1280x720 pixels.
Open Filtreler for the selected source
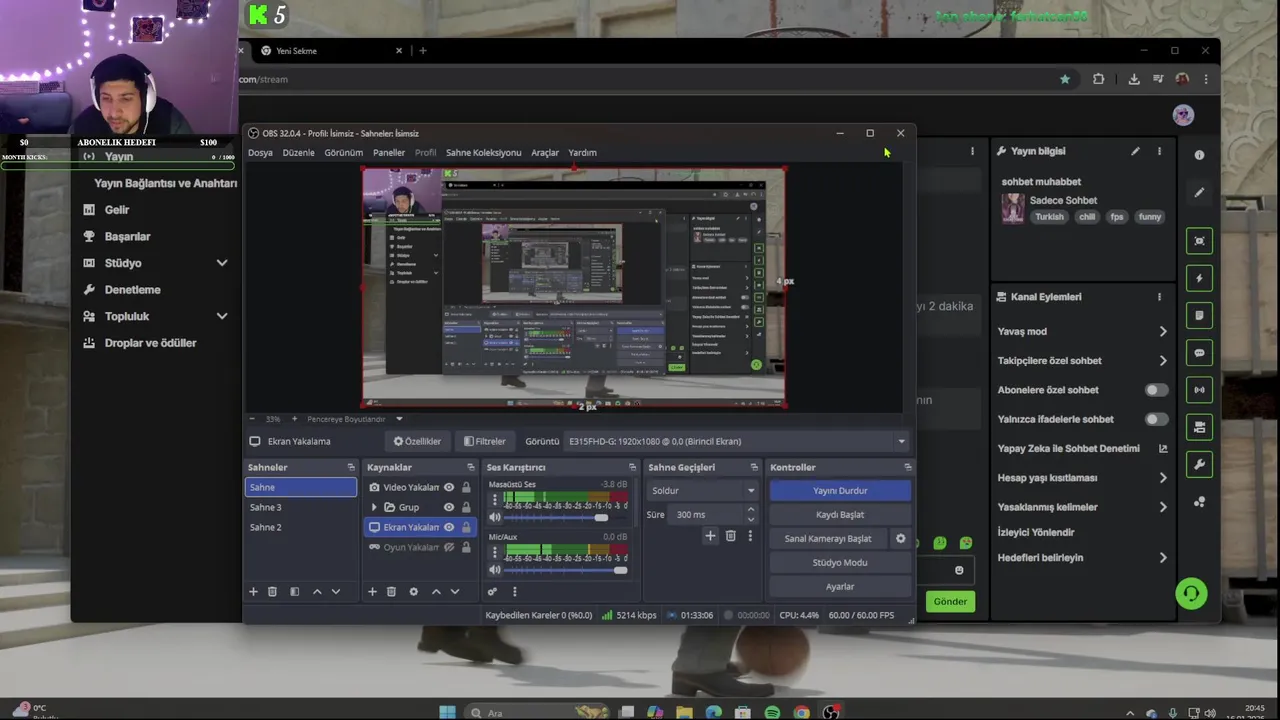[485, 441]
